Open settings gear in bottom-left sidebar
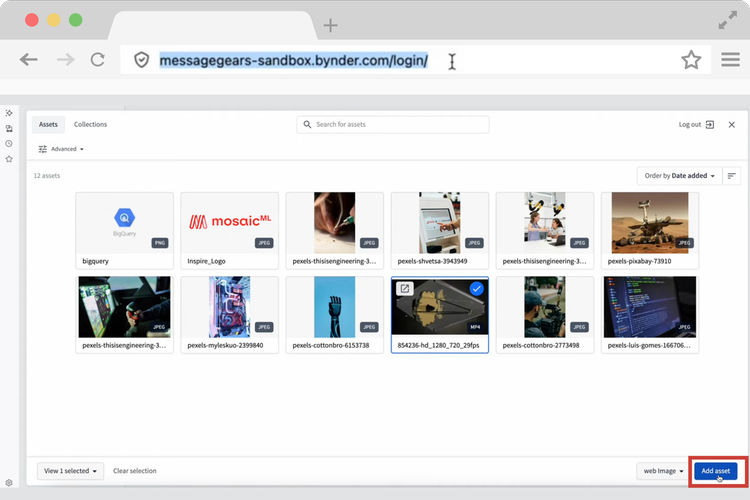 9,483
